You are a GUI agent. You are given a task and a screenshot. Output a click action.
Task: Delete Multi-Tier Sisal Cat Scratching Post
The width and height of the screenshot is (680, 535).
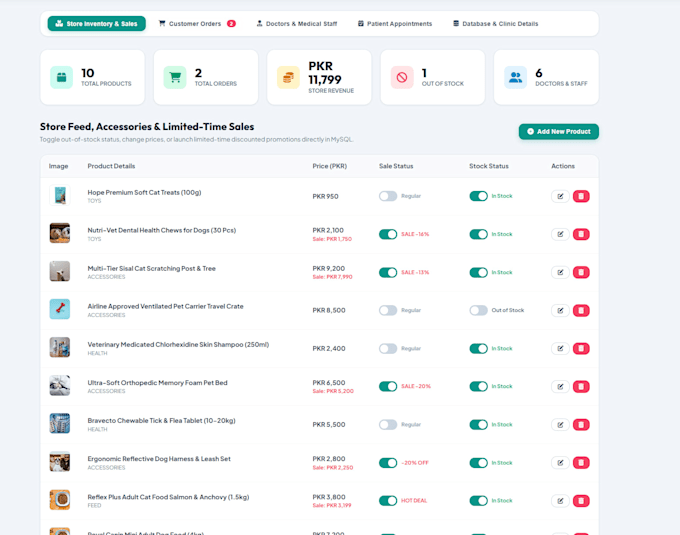(x=581, y=272)
